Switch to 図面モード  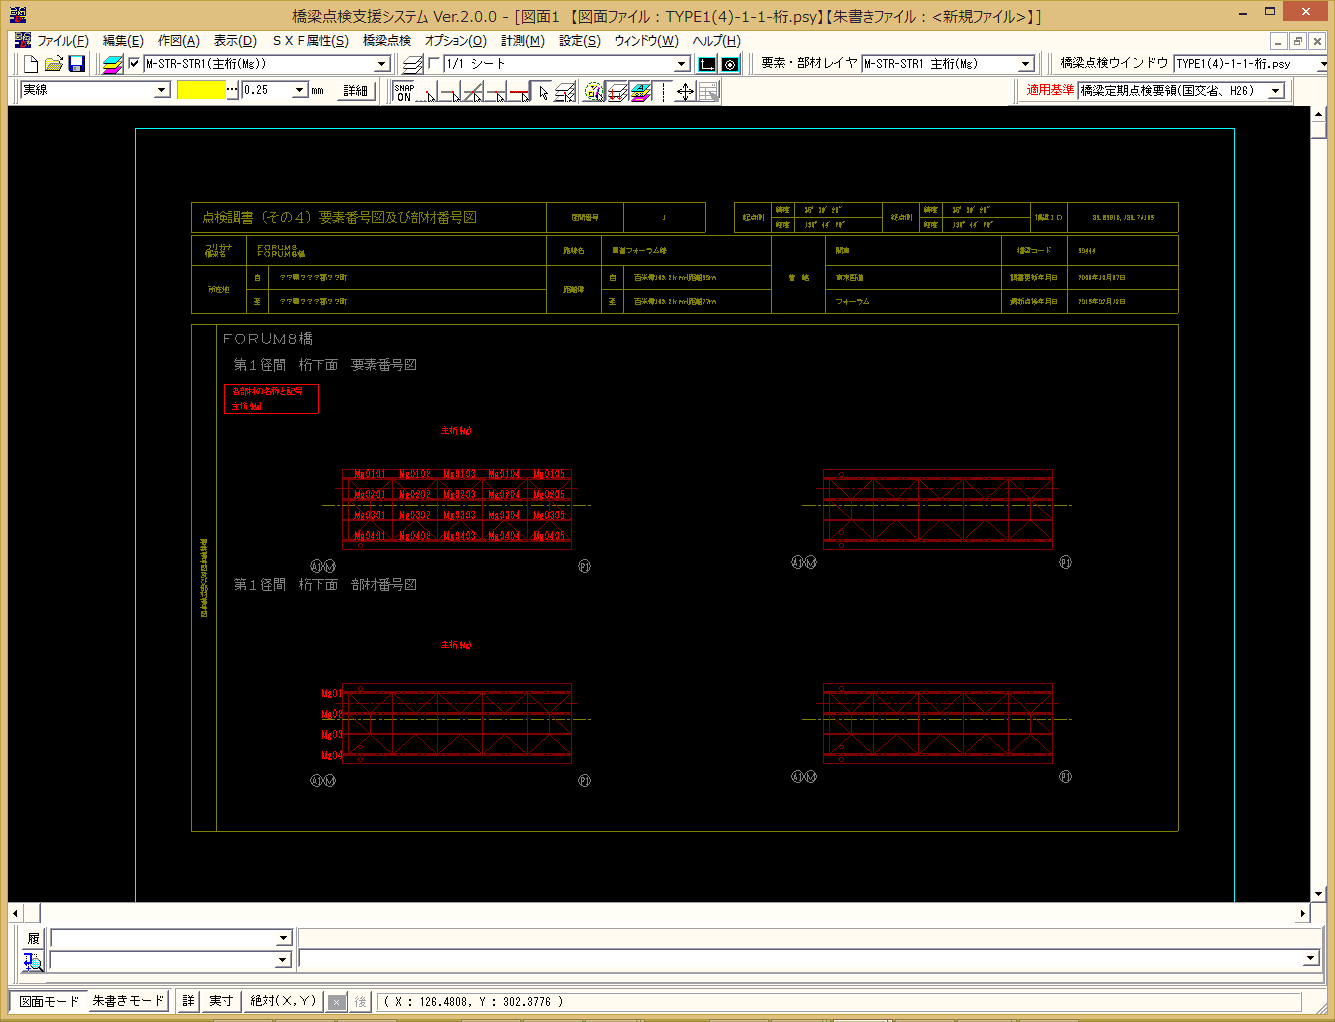[48, 1001]
